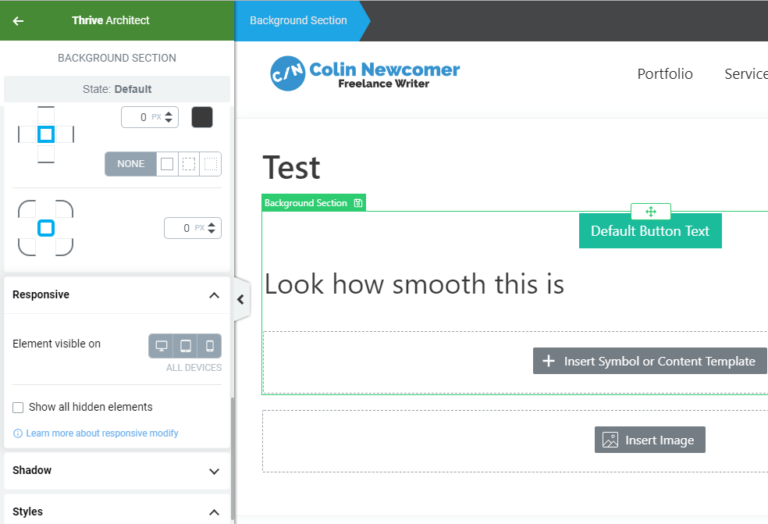The image size is (768, 524).
Task: Select all-corners center square in radius diagram
Action: (x=46, y=228)
